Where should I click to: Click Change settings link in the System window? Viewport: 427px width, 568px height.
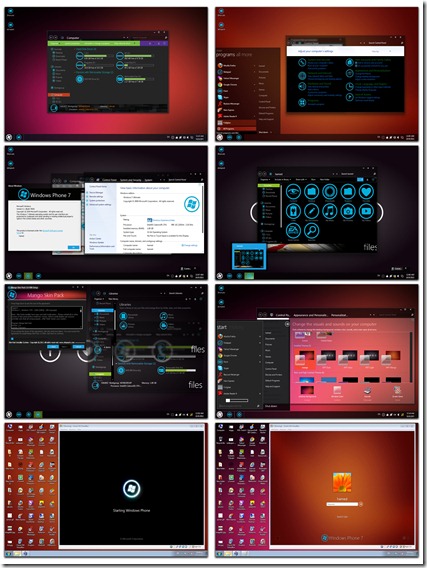pyautogui.click(x=190, y=245)
